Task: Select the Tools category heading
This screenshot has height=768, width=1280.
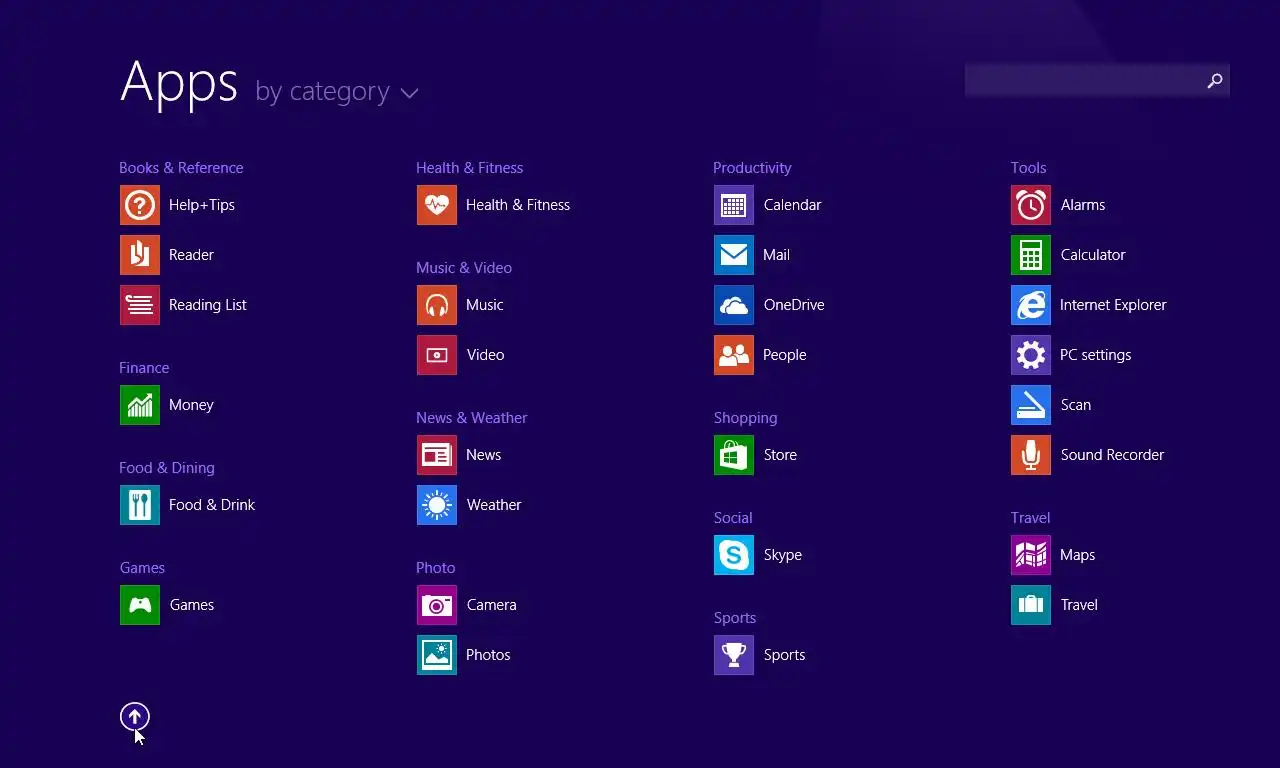Action: (x=1028, y=168)
